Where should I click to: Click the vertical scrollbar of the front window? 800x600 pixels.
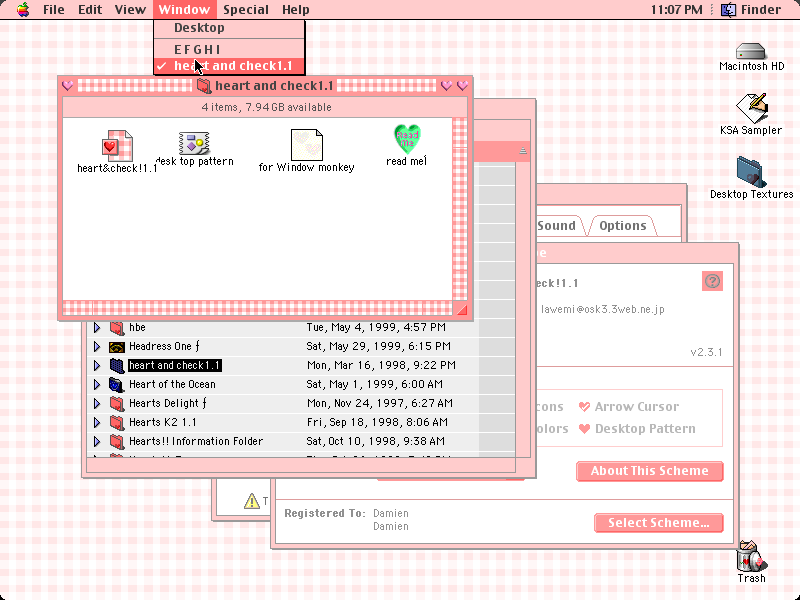pyautogui.click(x=460, y=209)
